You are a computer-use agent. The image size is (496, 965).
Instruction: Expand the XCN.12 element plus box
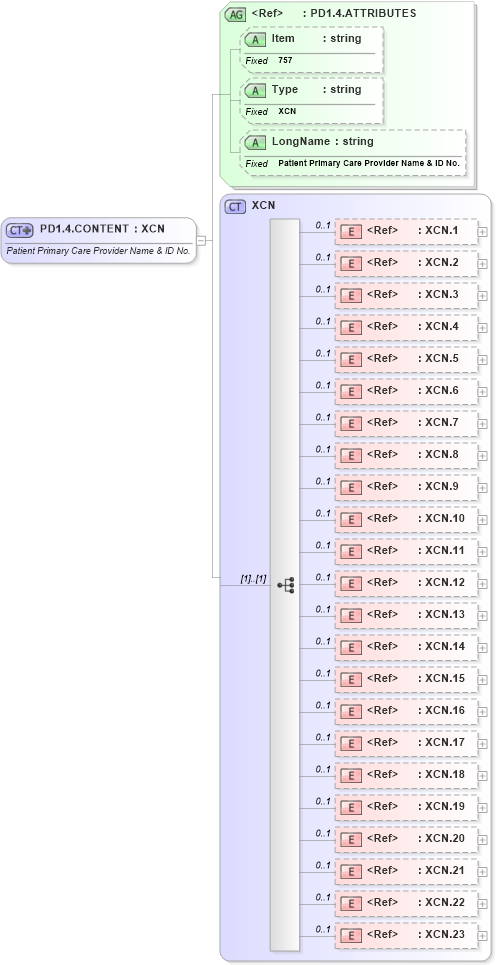point(482,584)
